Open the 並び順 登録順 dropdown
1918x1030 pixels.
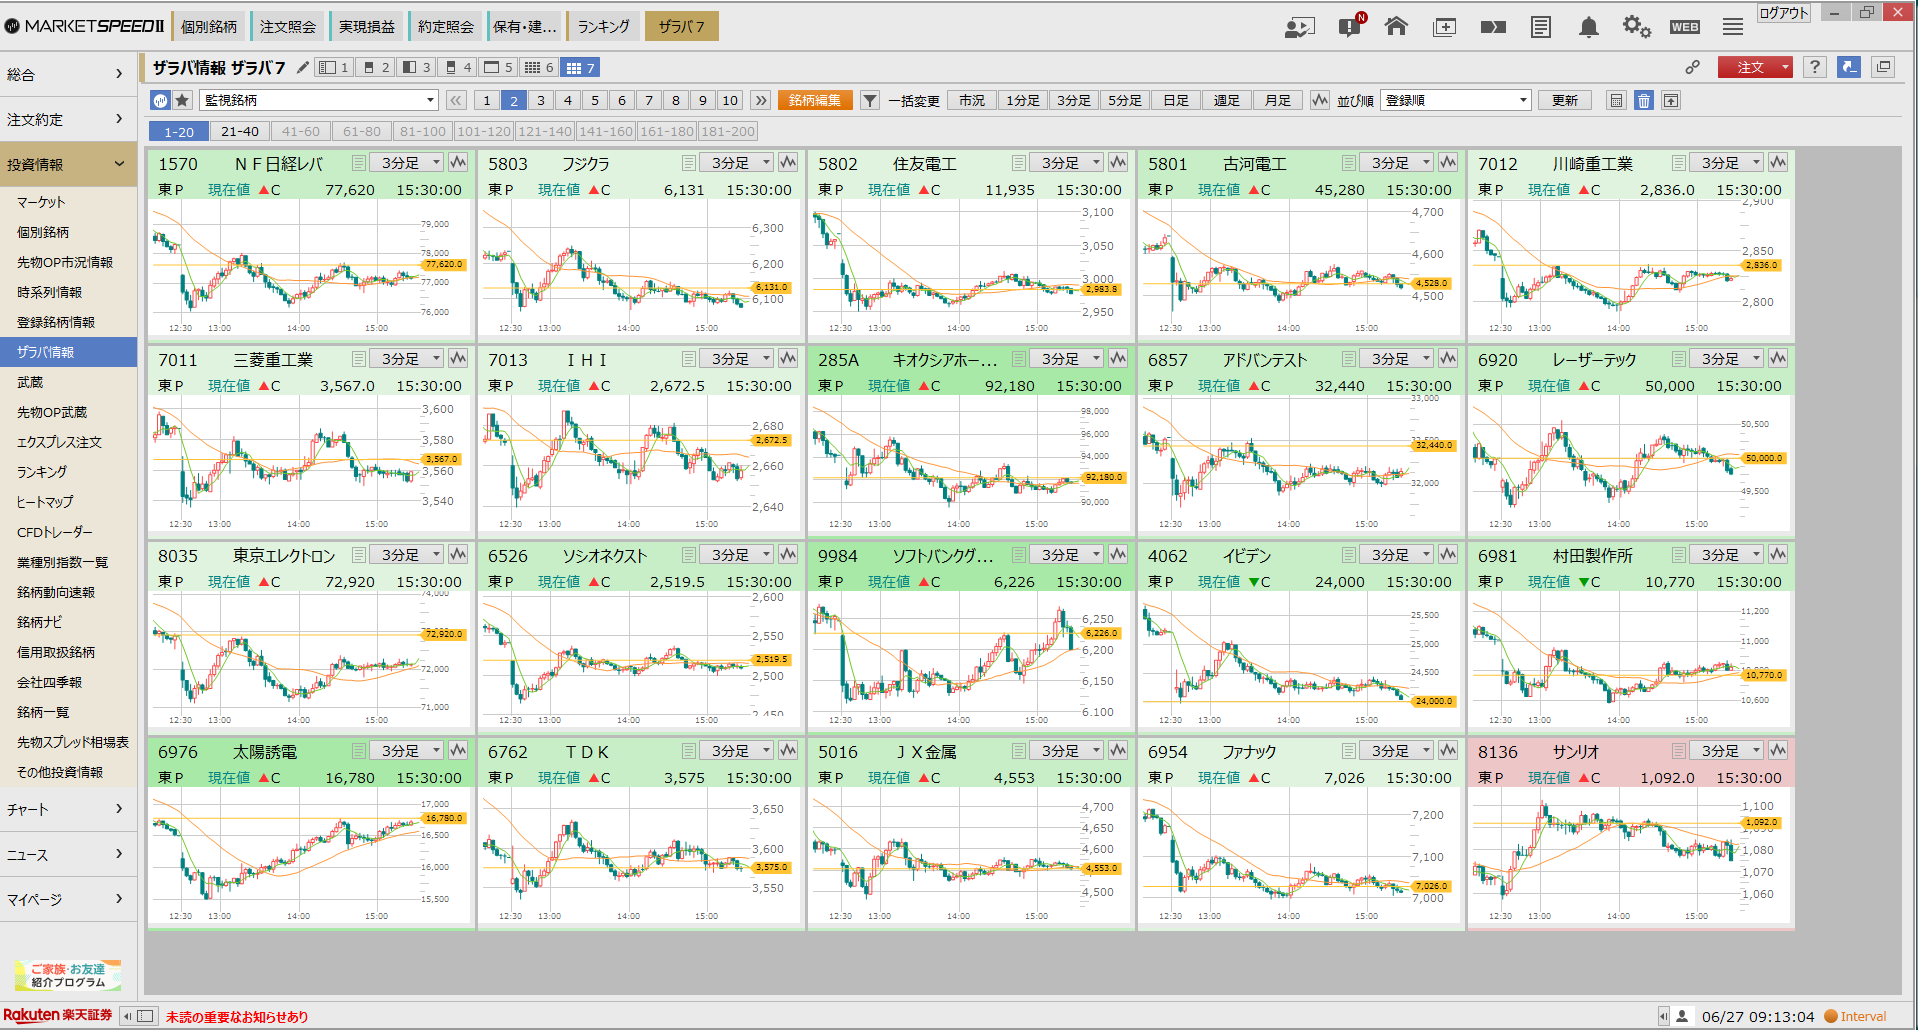1456,100
